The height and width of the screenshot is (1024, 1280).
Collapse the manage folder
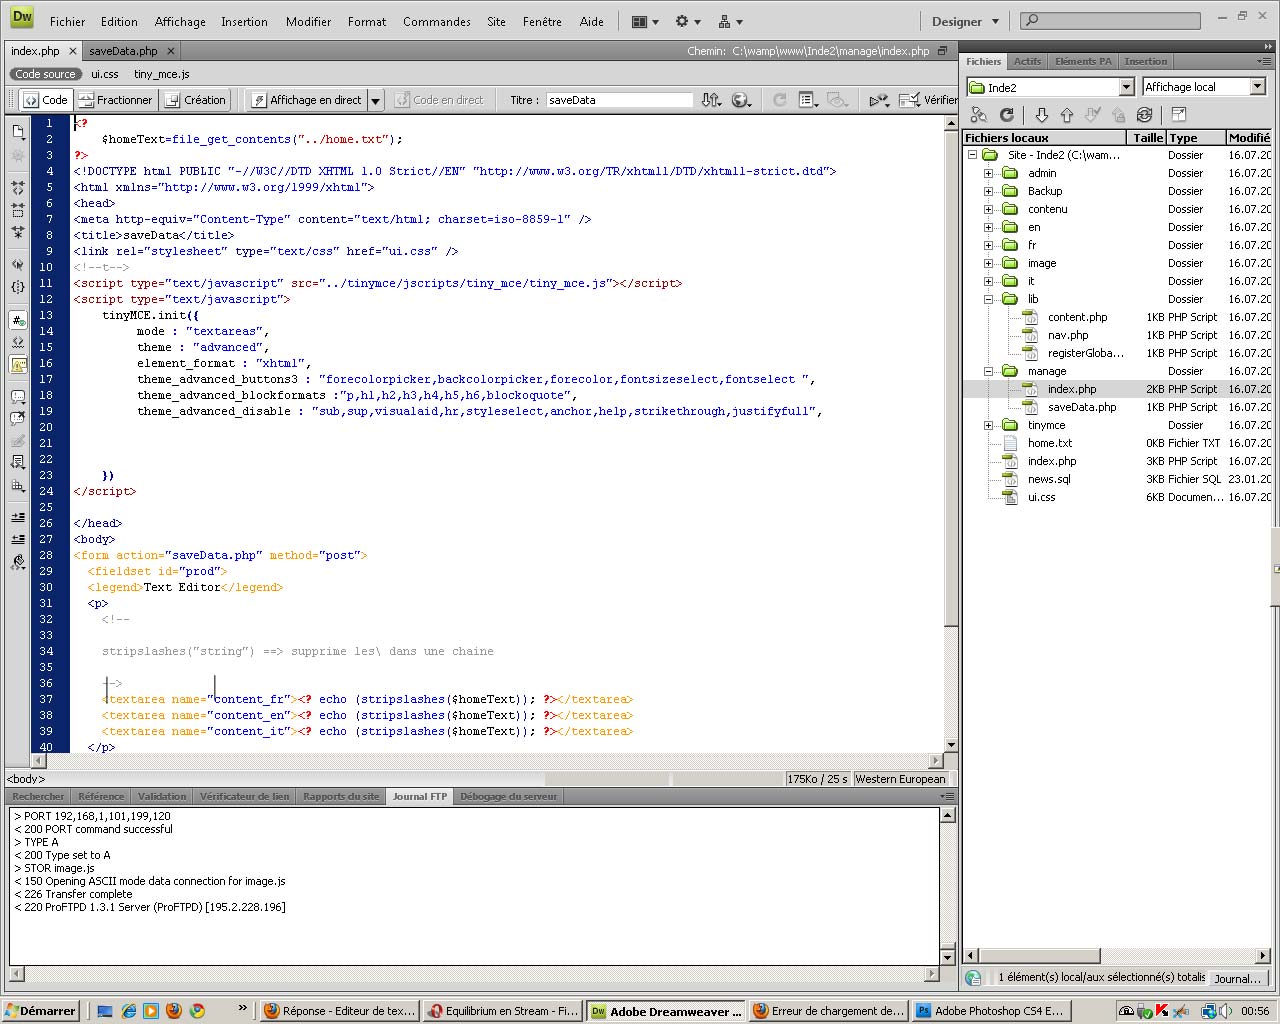click(988, 371)
